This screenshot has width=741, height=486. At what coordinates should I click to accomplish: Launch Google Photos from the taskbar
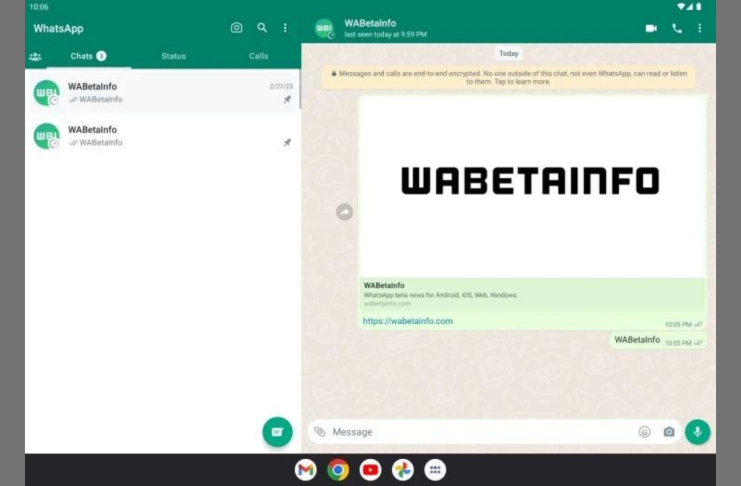[403, 470]
